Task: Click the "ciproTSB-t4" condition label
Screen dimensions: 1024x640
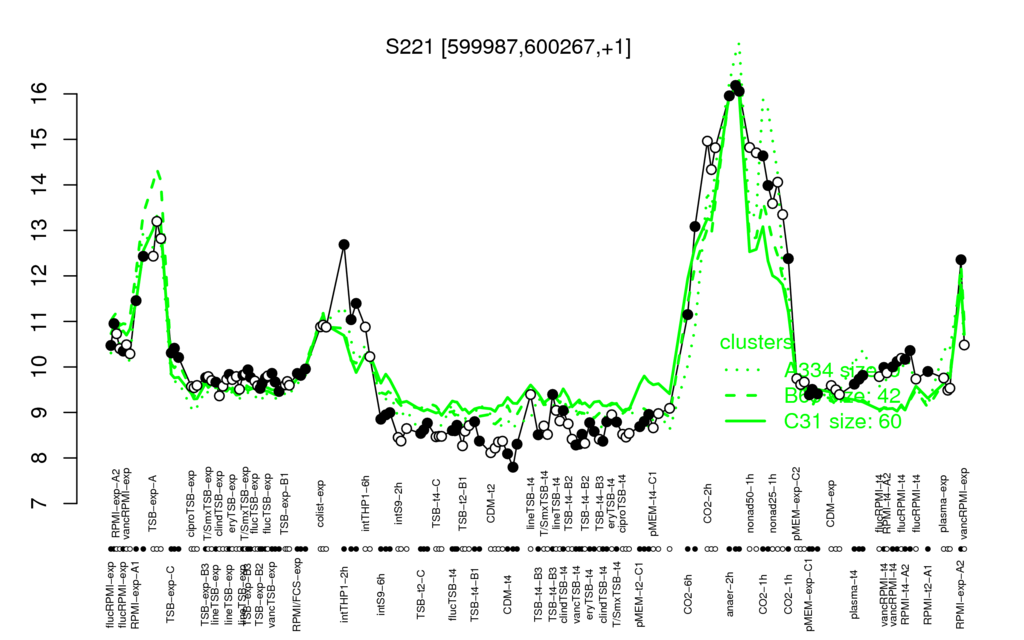Action: pos(622,504)
